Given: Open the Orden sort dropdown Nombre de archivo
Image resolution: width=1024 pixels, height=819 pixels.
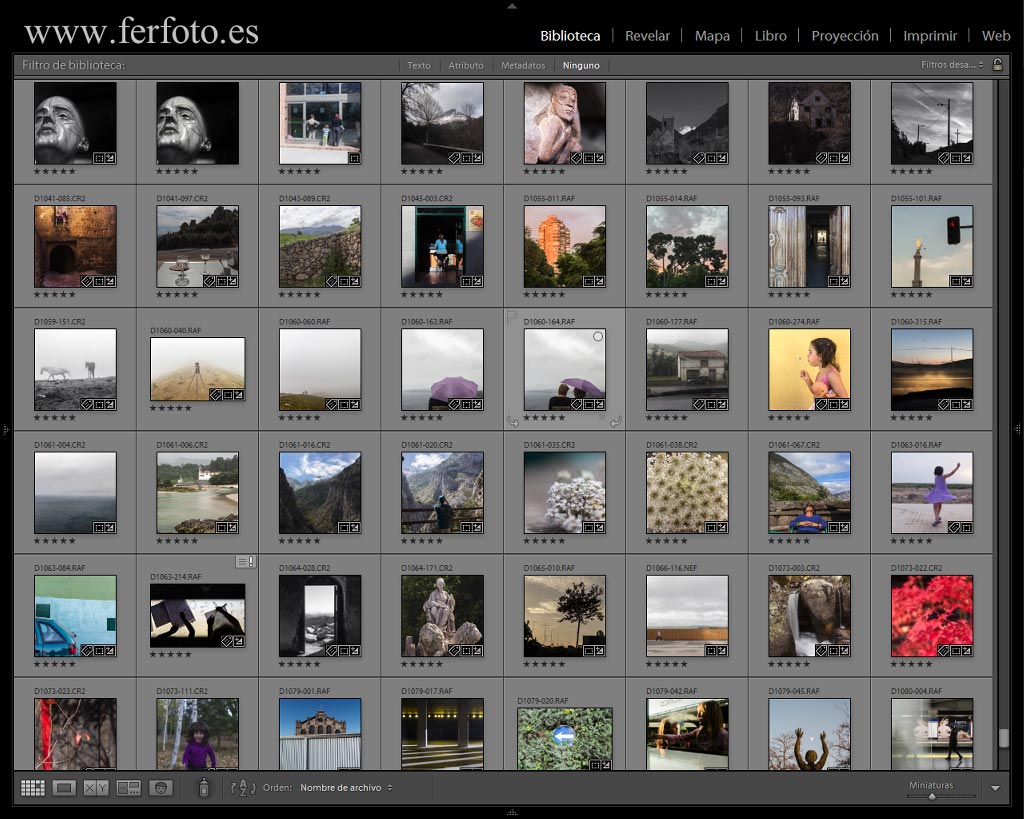Looking at the screenshot, I should (x=346, y=788).
